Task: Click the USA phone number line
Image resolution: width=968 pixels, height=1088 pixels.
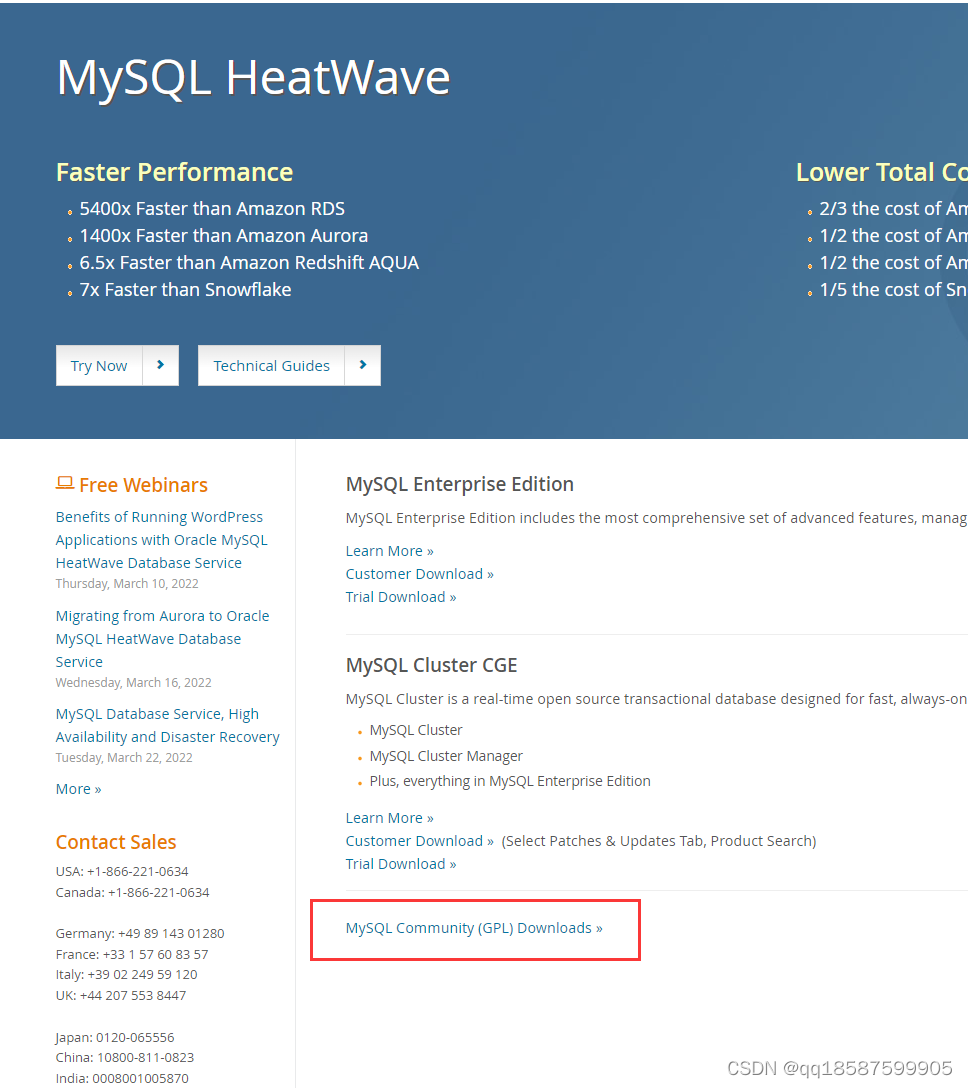Action: (x=122, y=872)
